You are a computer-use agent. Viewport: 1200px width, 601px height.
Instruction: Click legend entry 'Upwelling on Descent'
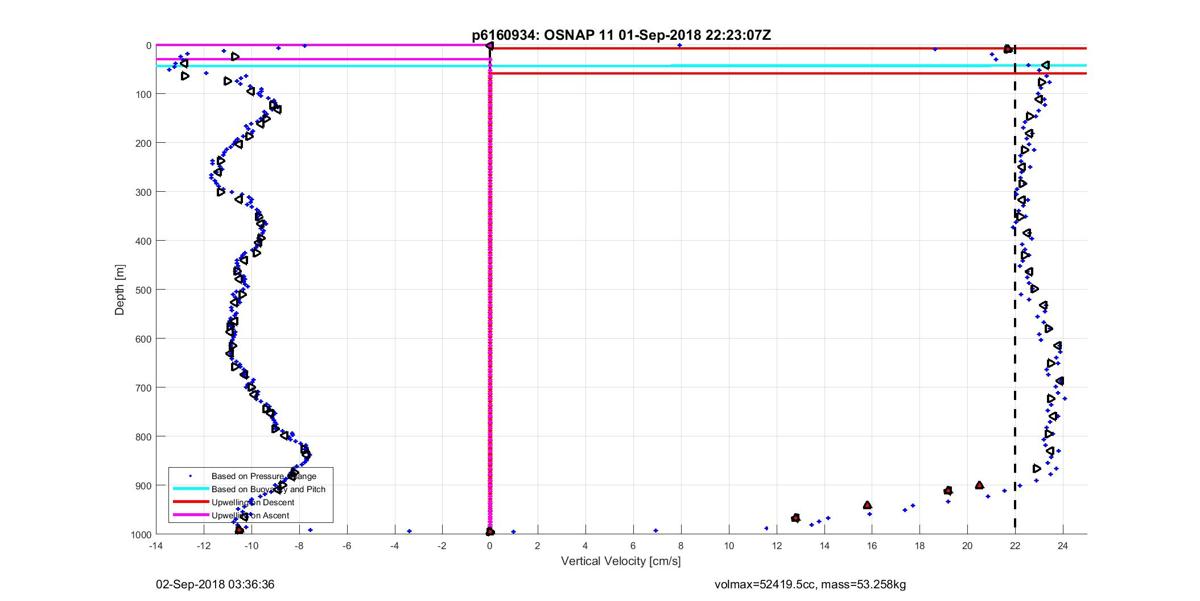(253, 502)
